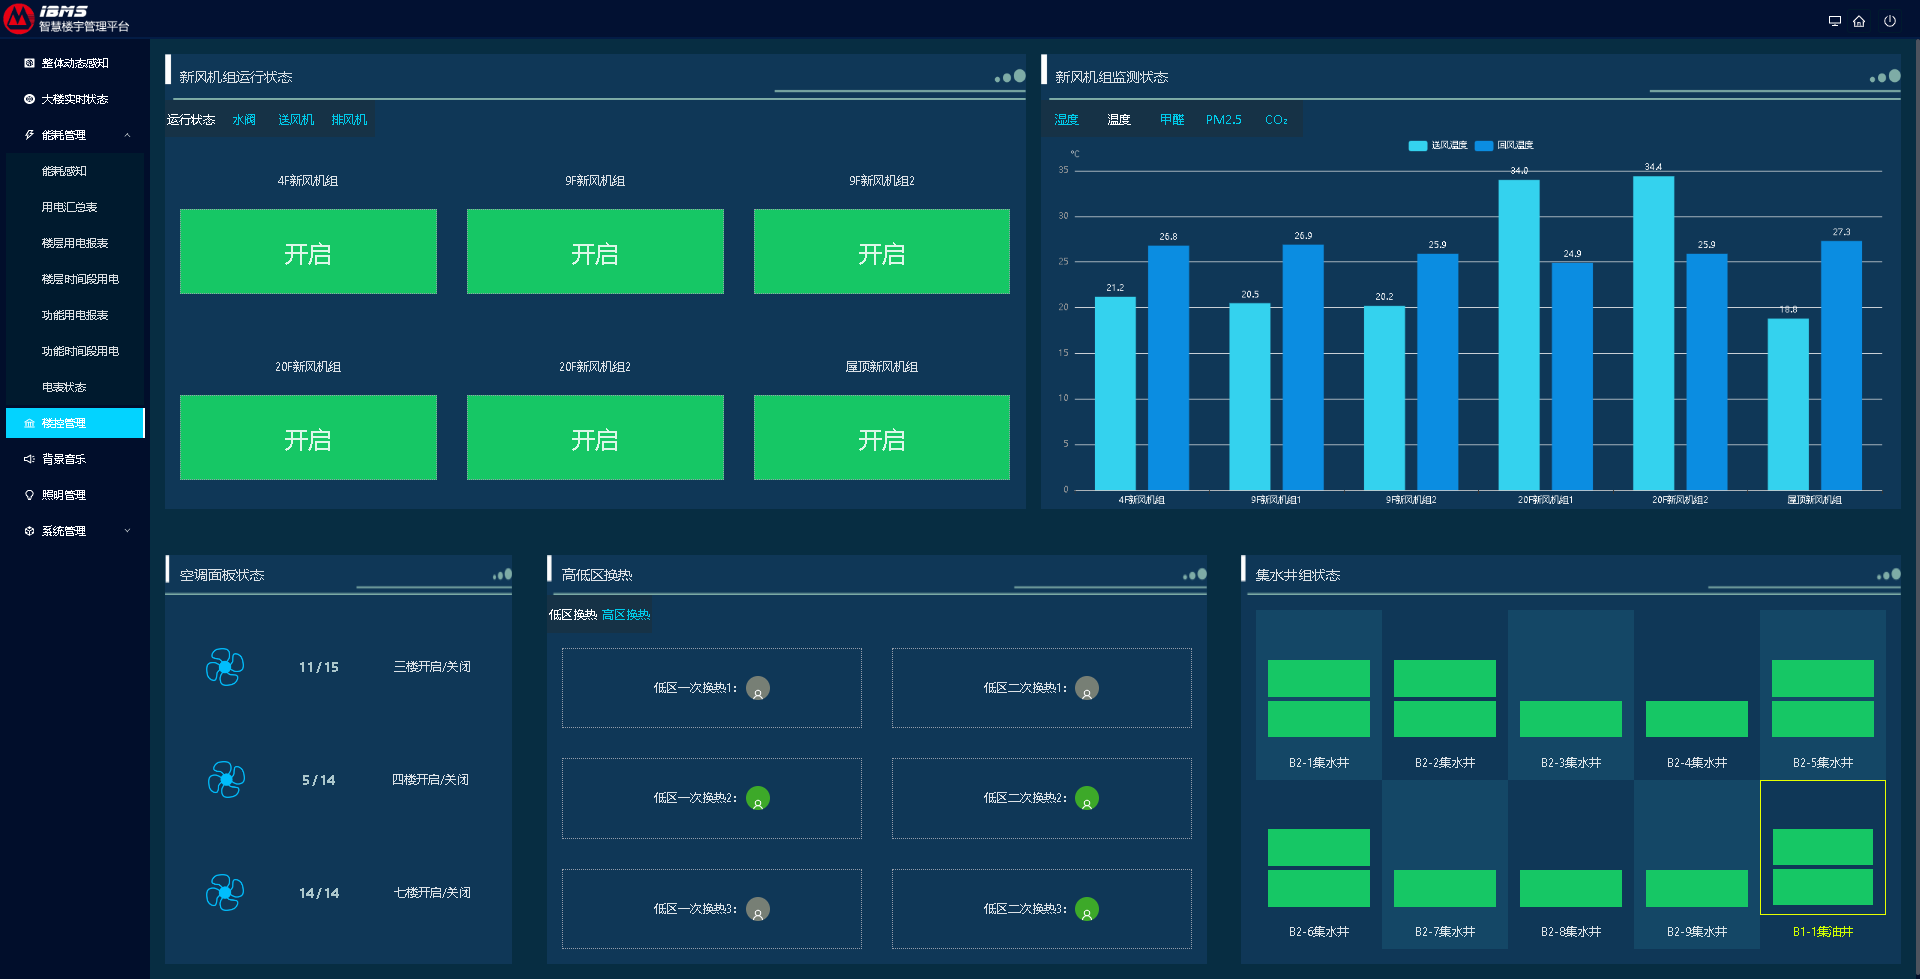Click the 照明管理 light bulb icon
1920x979 pixels.
tap(29, 495)
